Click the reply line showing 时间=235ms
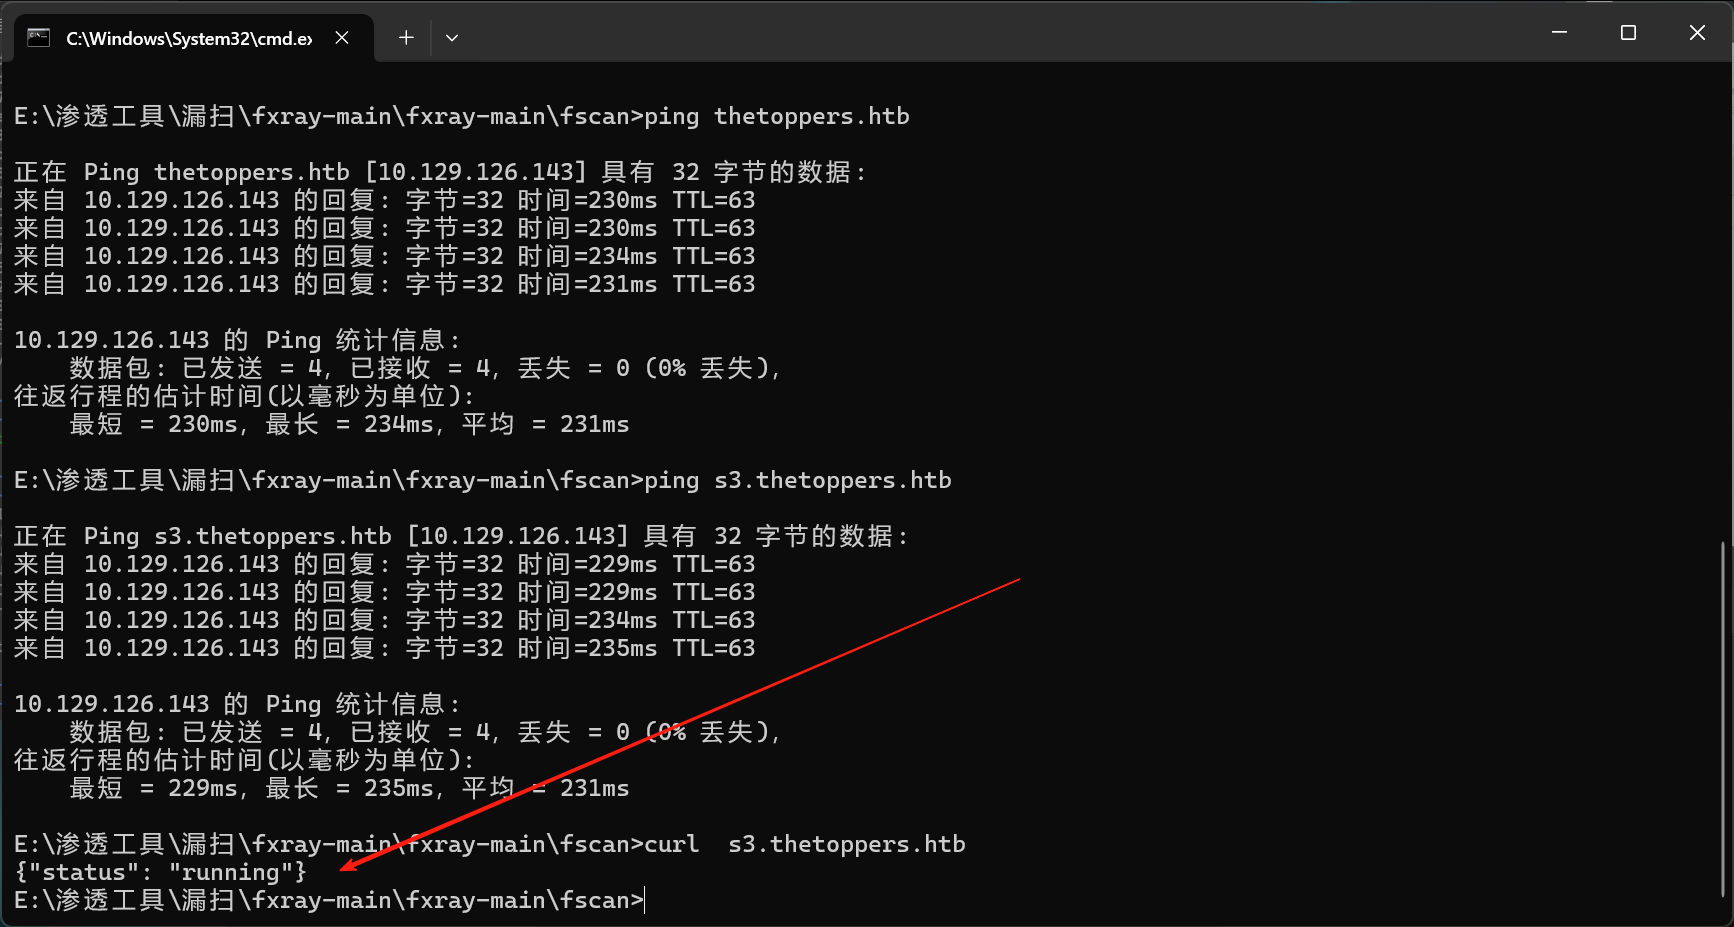The image size is (1734, 927). point(384,648)
